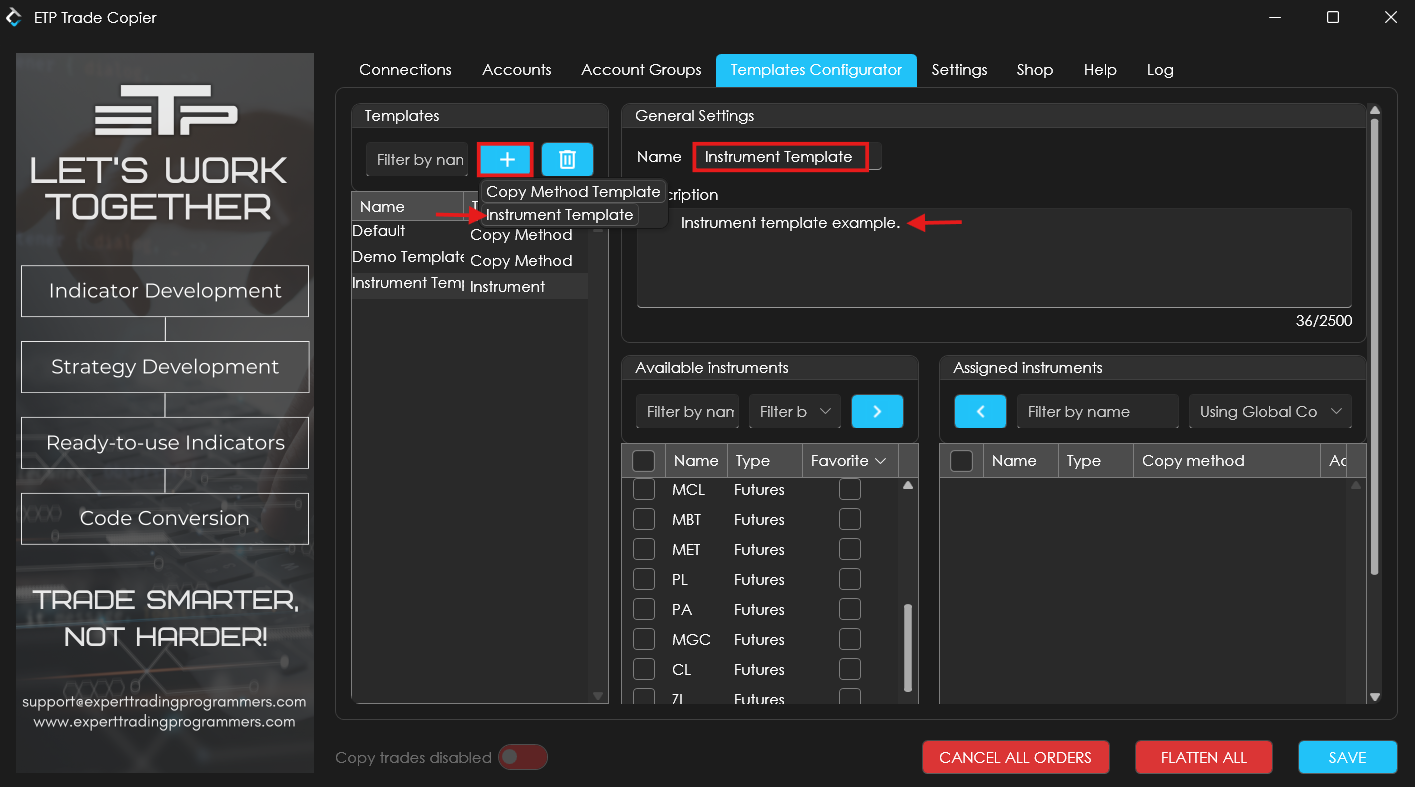Click the FLATTEN ALL button

[x=1204, y=757]
